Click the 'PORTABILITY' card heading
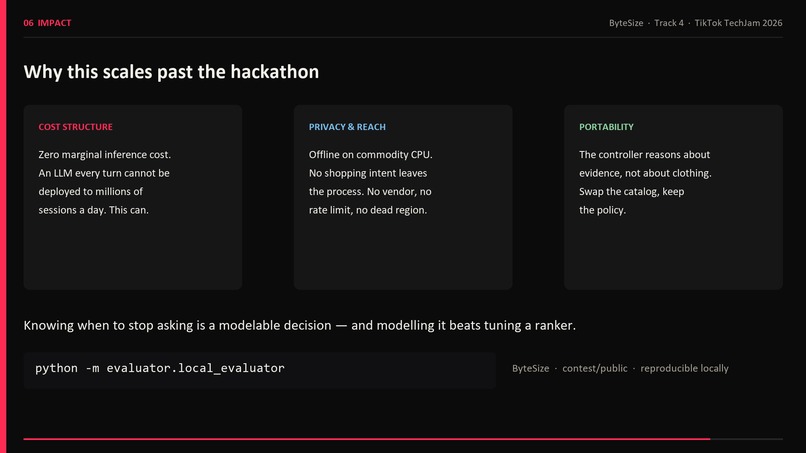806x453 pixels. click(x=606, y=126)
